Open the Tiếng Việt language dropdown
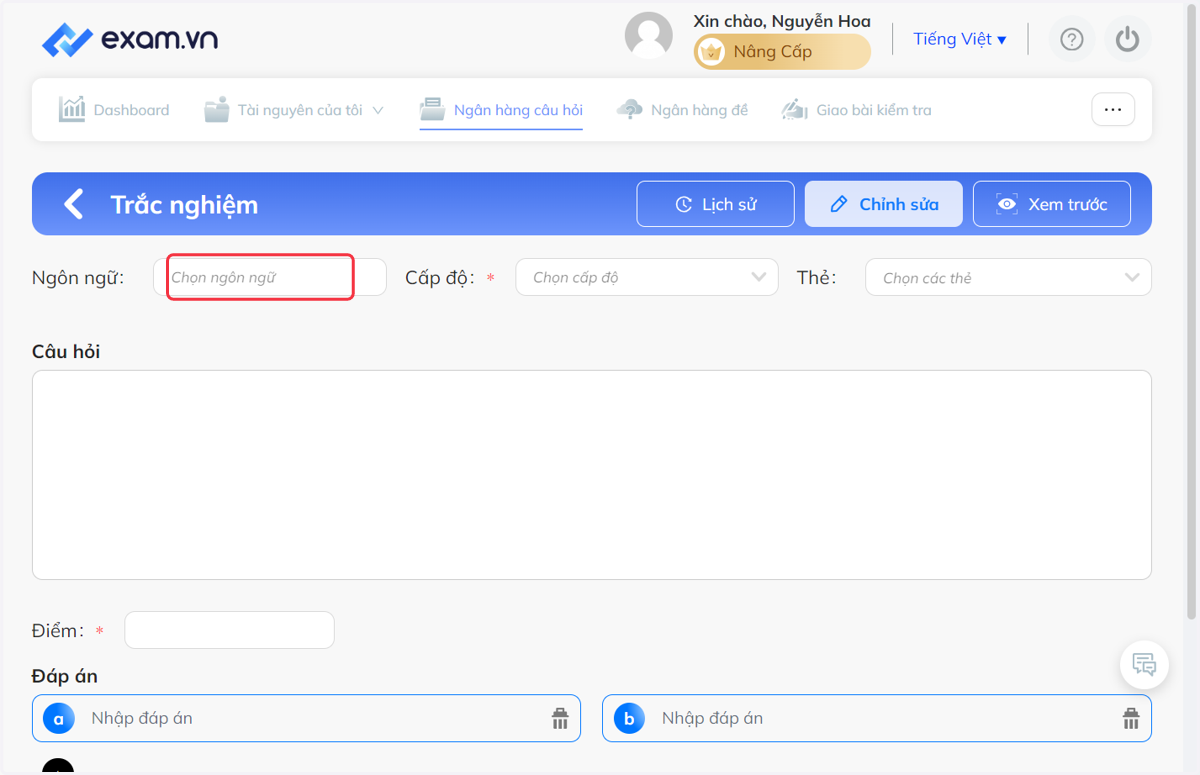 960,39
